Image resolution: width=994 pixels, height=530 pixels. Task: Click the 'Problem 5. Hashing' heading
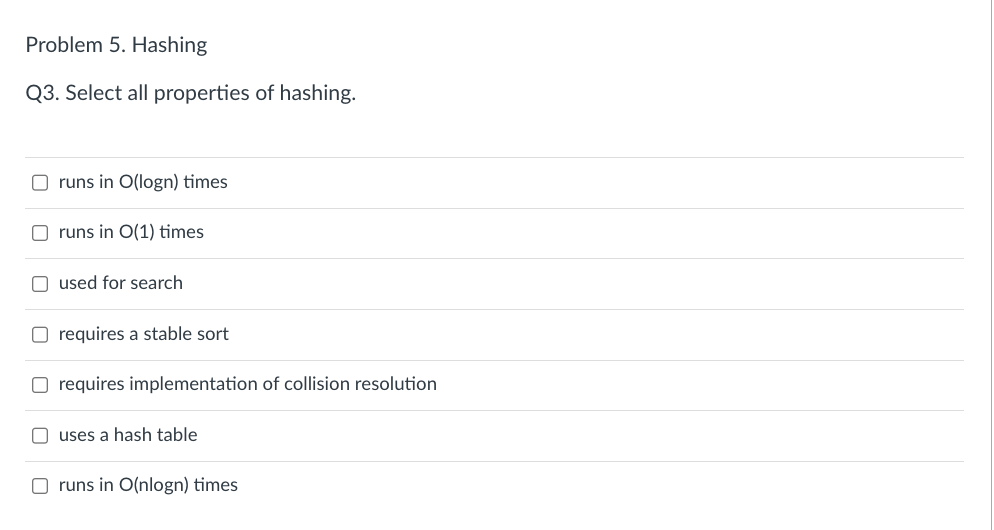click(116, 45)
